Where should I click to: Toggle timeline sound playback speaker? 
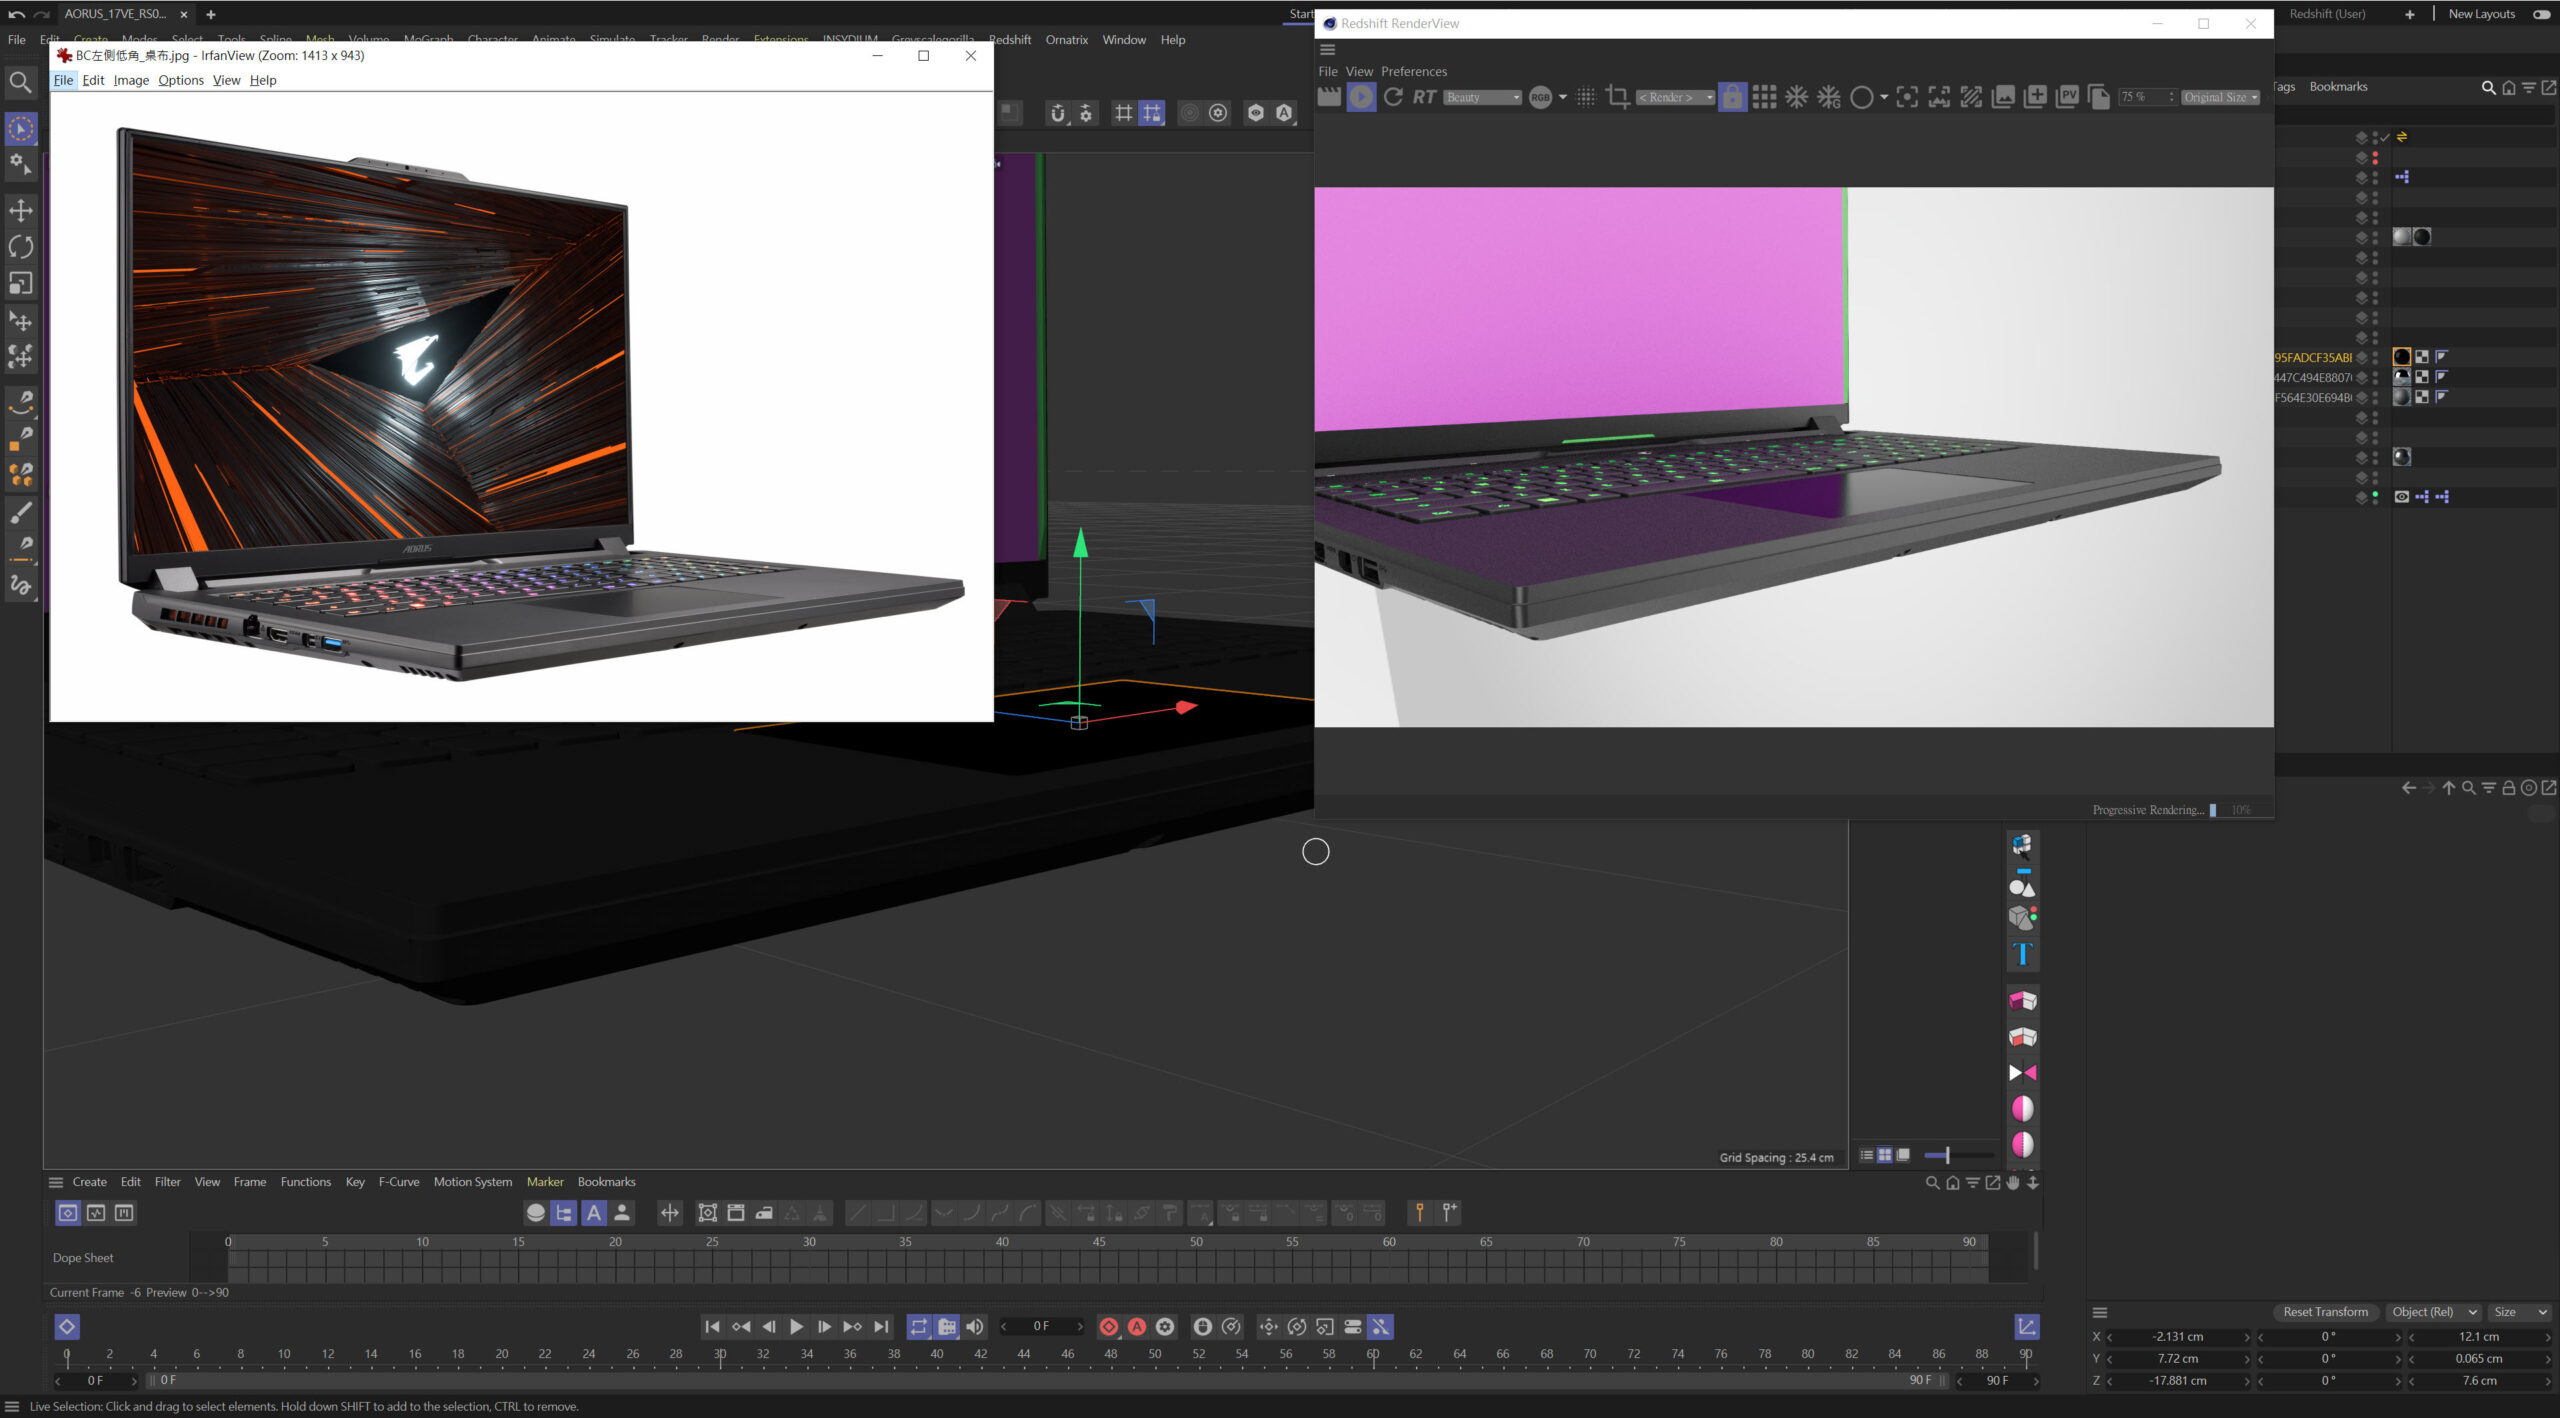975,1327
